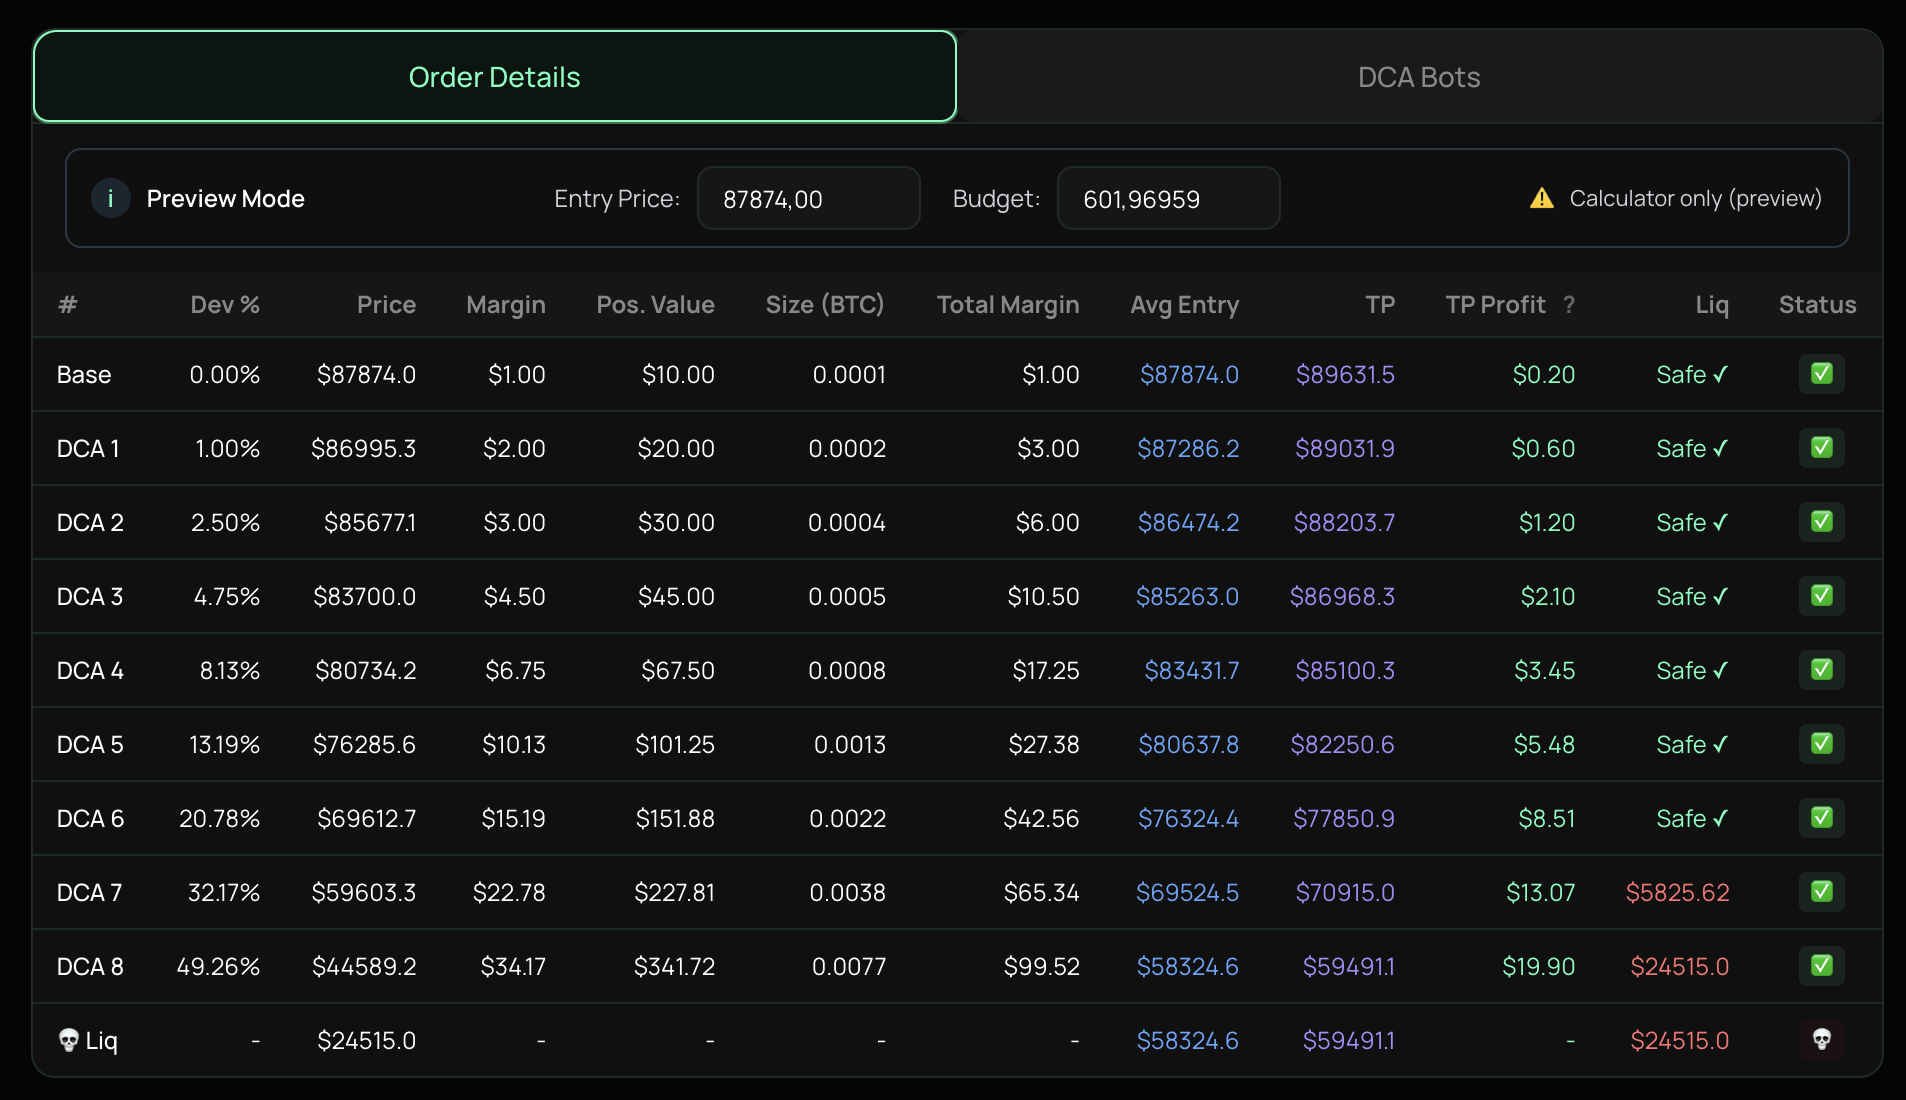Click the yellow warning triangle icon
The width and height of the screenshot is (1906, 1100).
(1541, 199)
